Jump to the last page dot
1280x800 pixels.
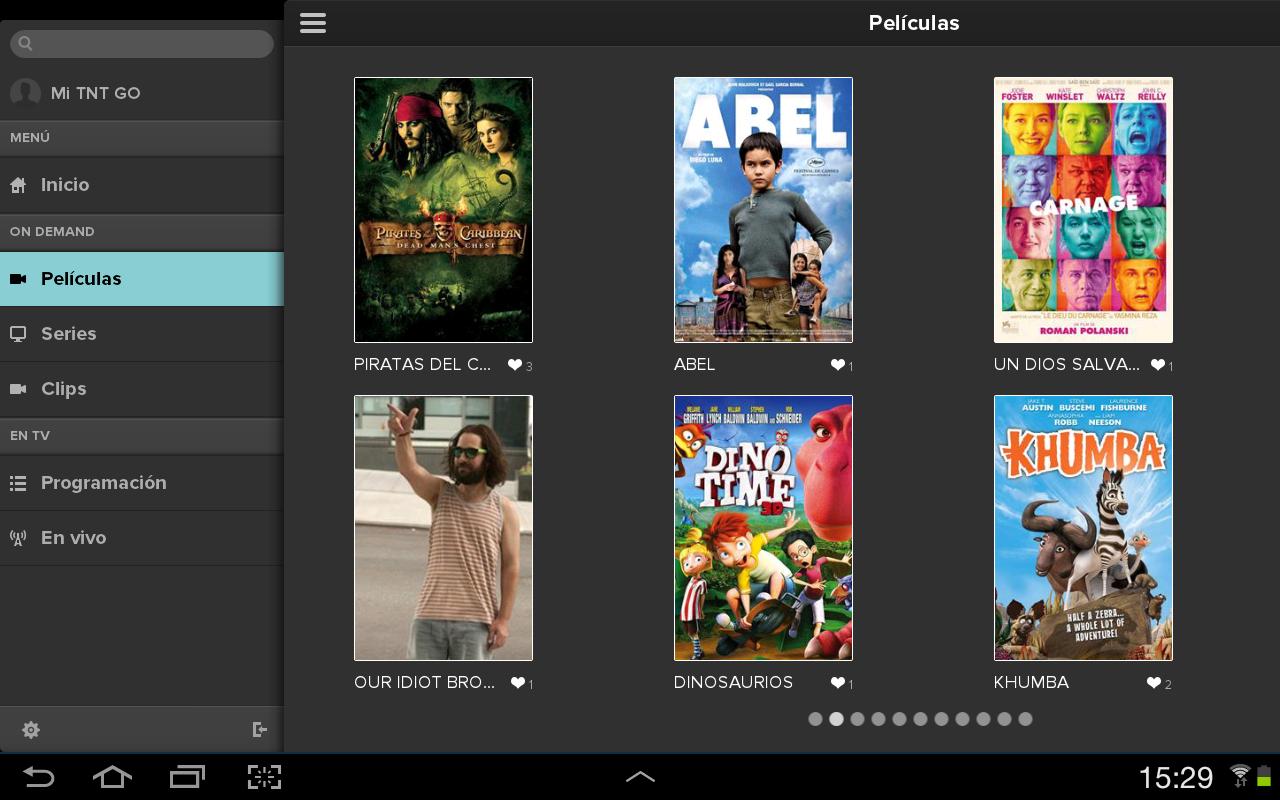(1025, 719)
